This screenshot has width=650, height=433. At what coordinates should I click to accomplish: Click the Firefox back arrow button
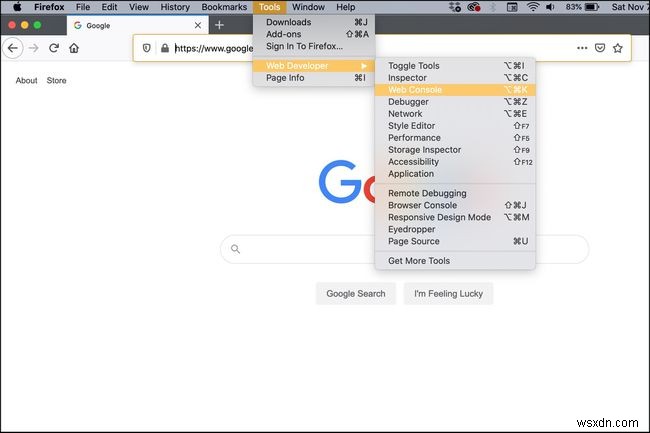pyautogui.click(x=13, y=48)
